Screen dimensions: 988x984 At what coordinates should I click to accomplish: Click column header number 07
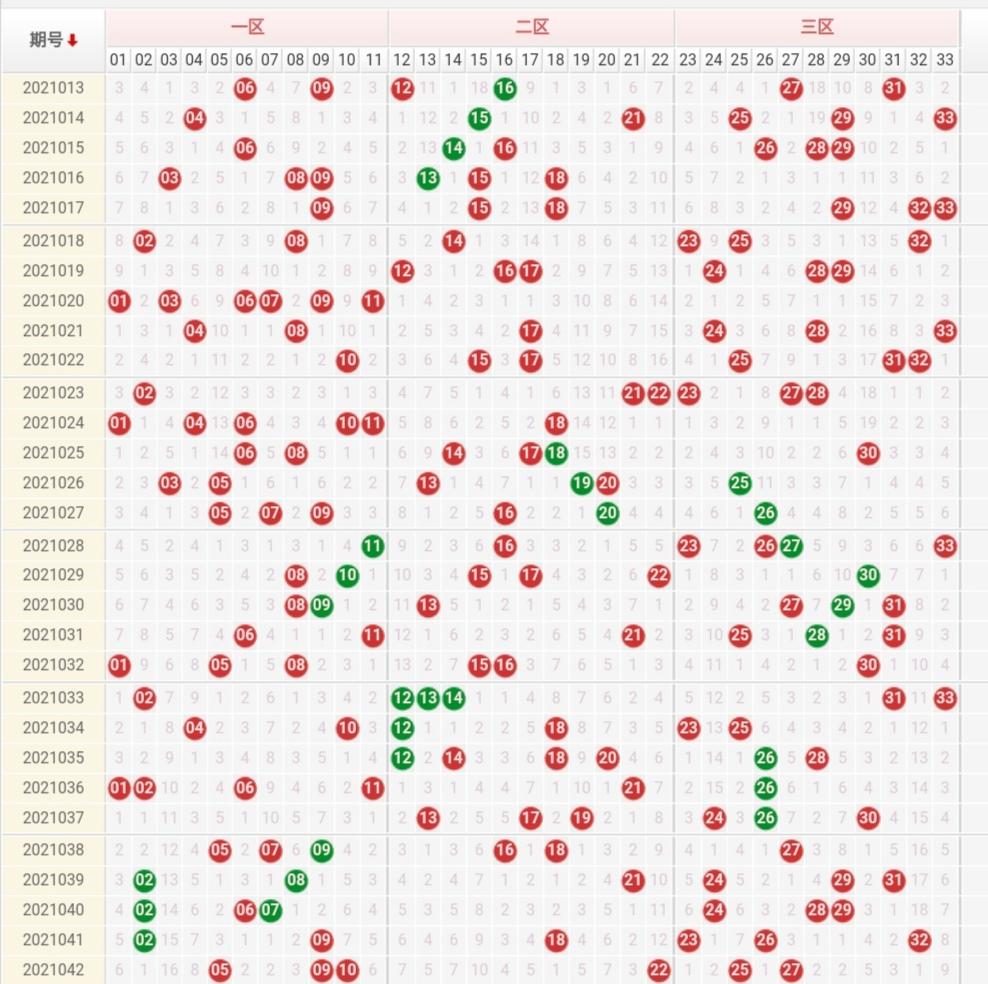[270, 60]
